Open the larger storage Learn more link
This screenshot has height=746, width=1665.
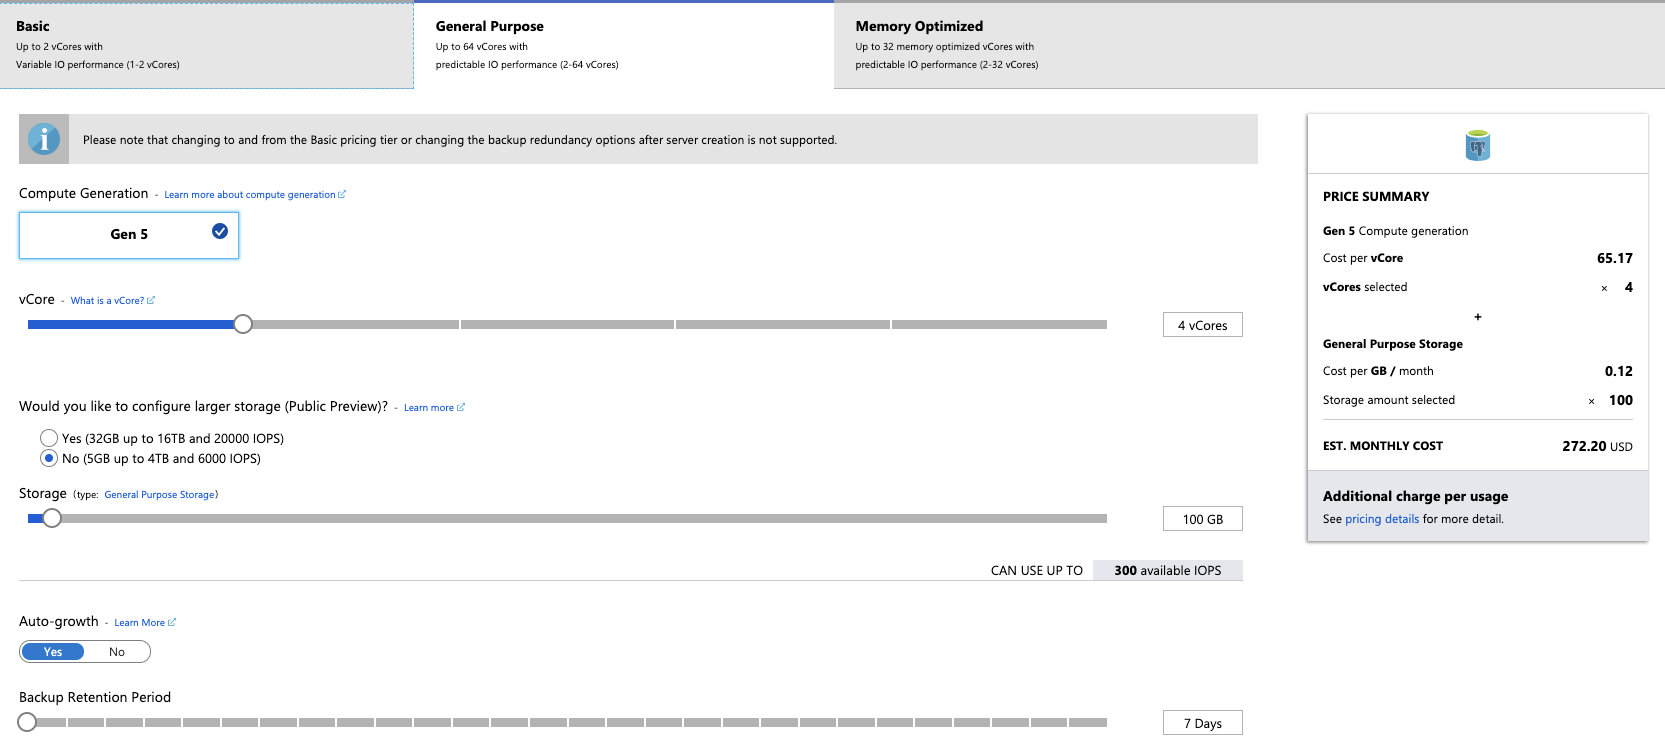429,408
